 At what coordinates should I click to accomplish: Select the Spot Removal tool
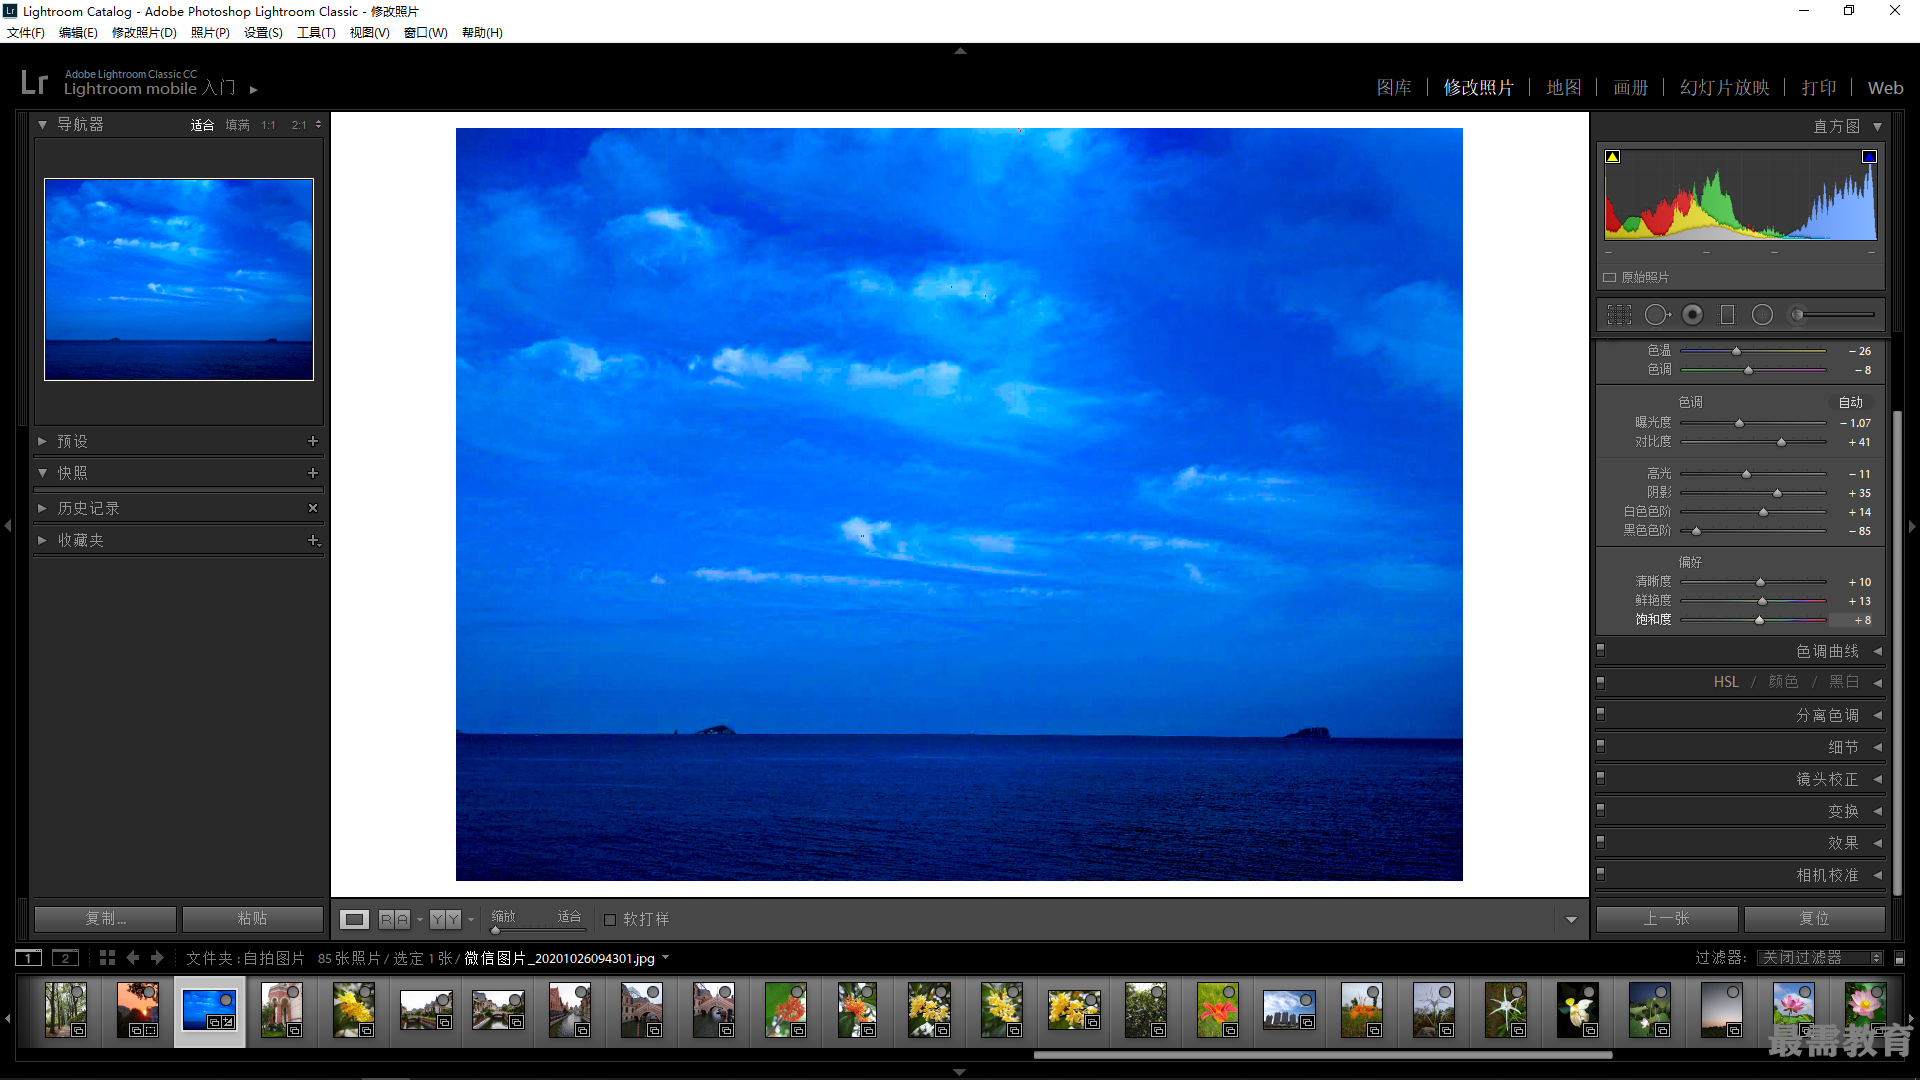click(1657, 315)
